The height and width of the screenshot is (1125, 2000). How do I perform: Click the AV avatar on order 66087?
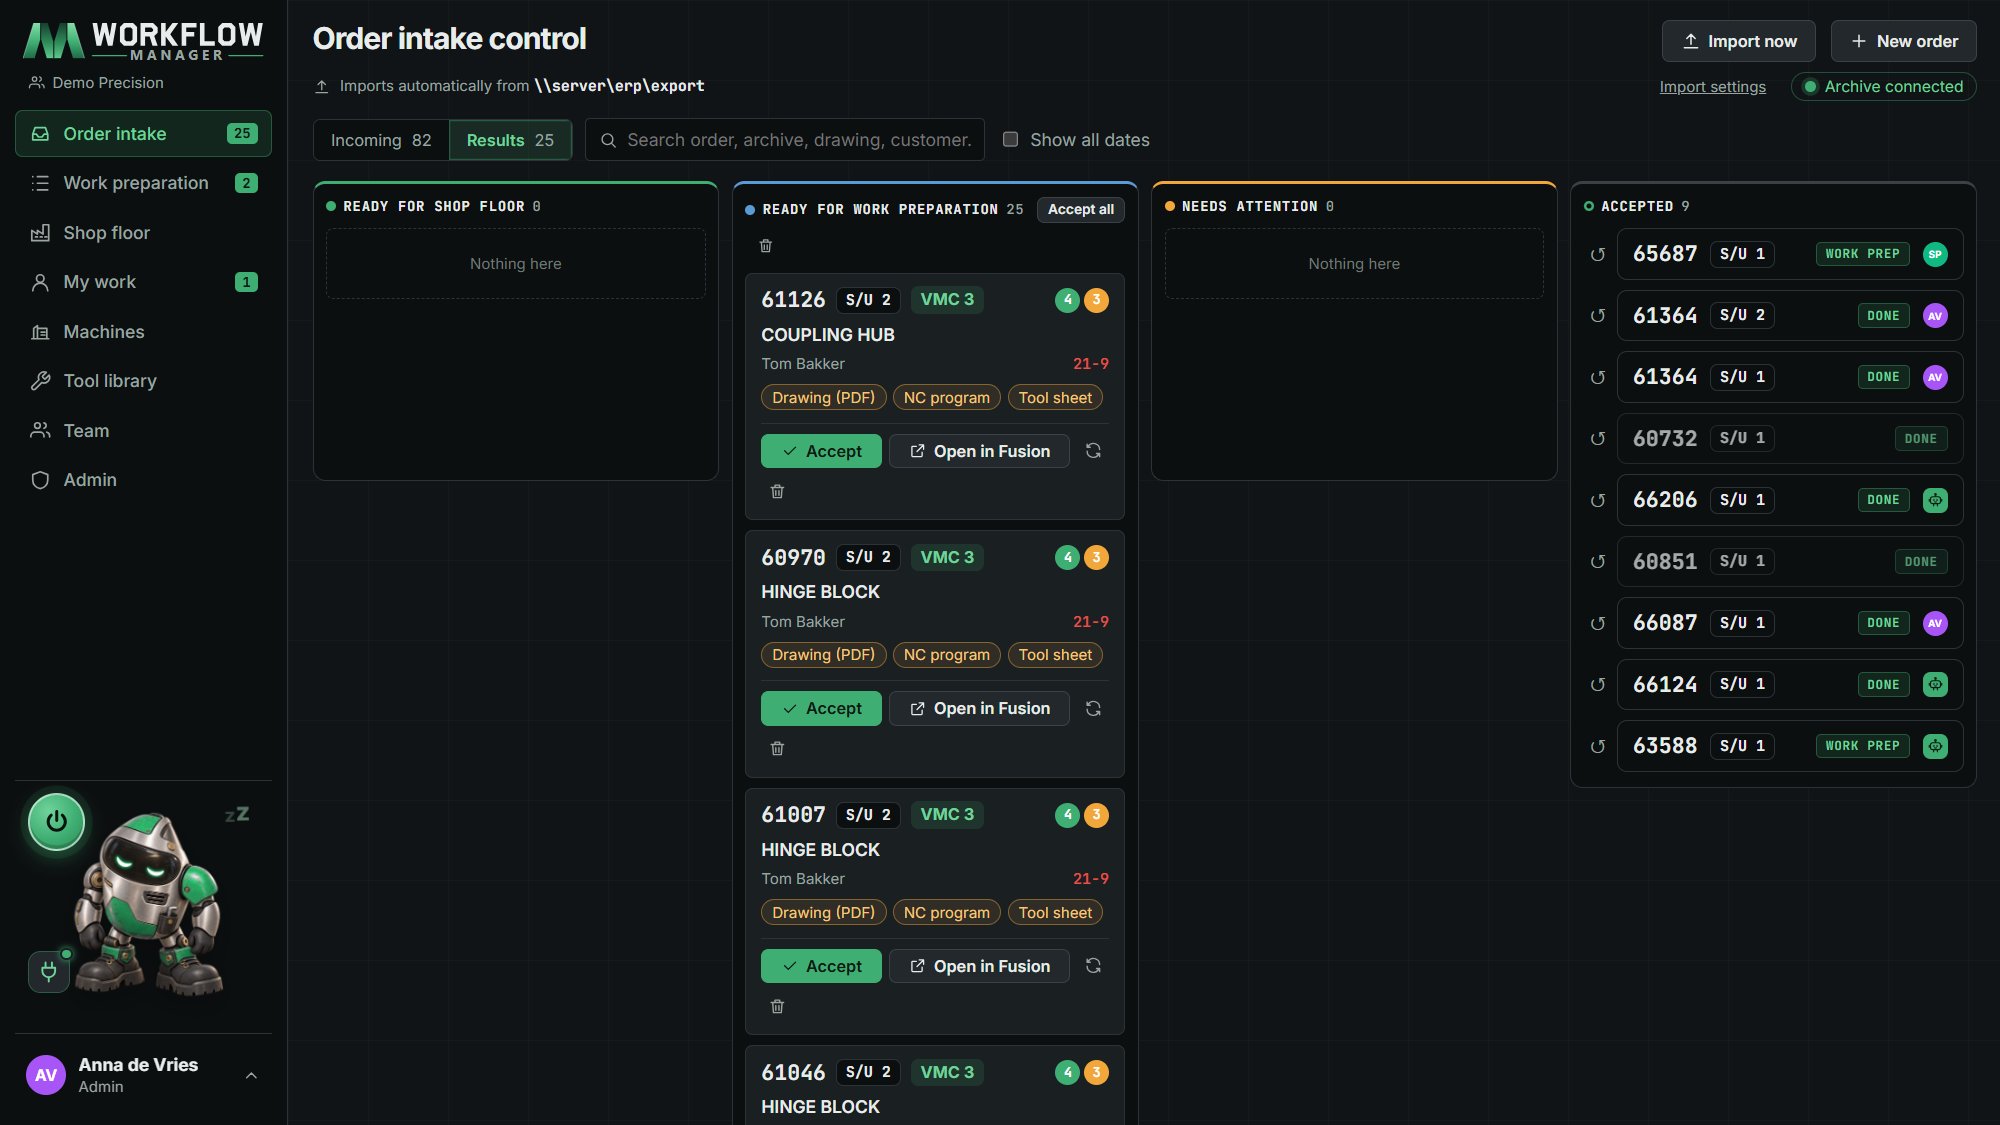pos(1935,623)
